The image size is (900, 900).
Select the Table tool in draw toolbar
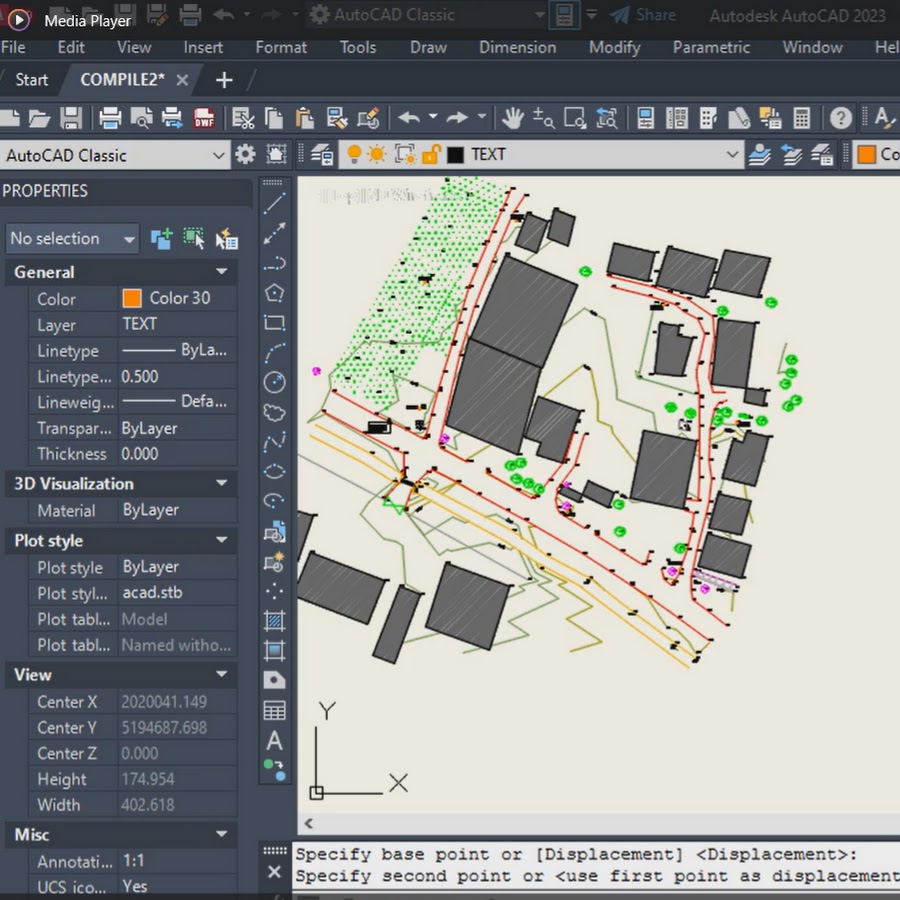click(x=274, y=711)
